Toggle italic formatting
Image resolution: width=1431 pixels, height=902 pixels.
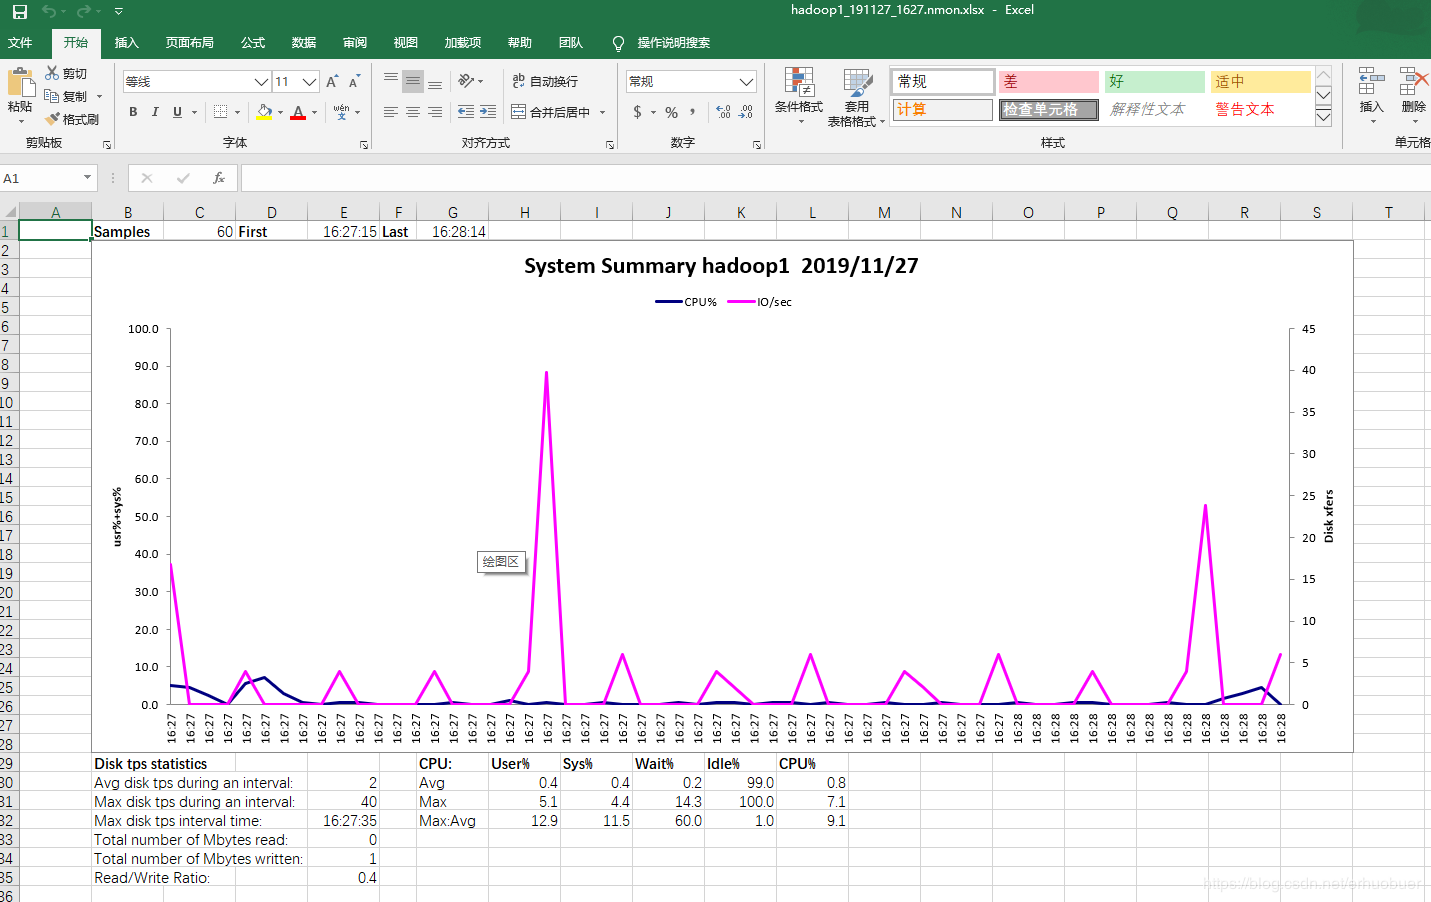click(155, 112)
